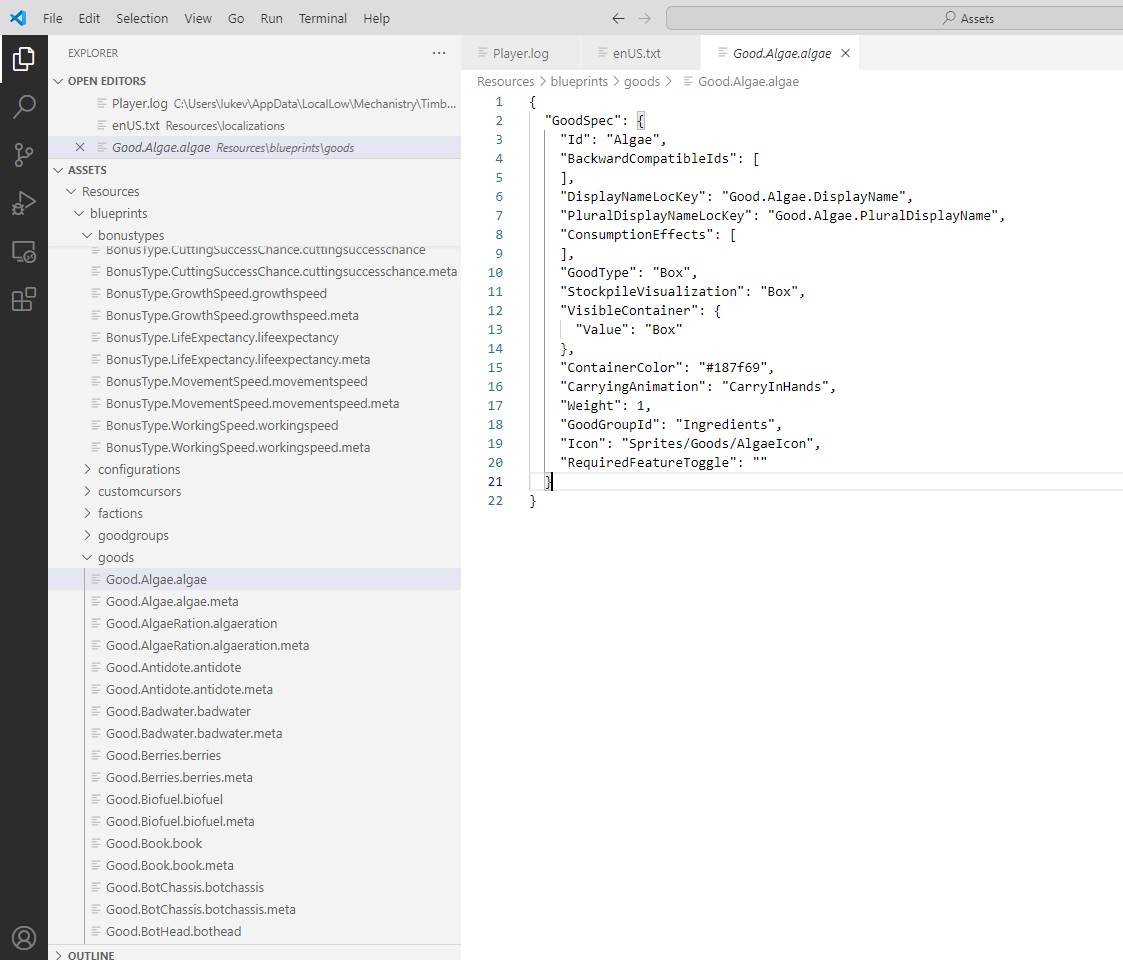Open BonusType.GrowthSpeed.growthspeed file
1123x960 pixels.
coord(216,293)
